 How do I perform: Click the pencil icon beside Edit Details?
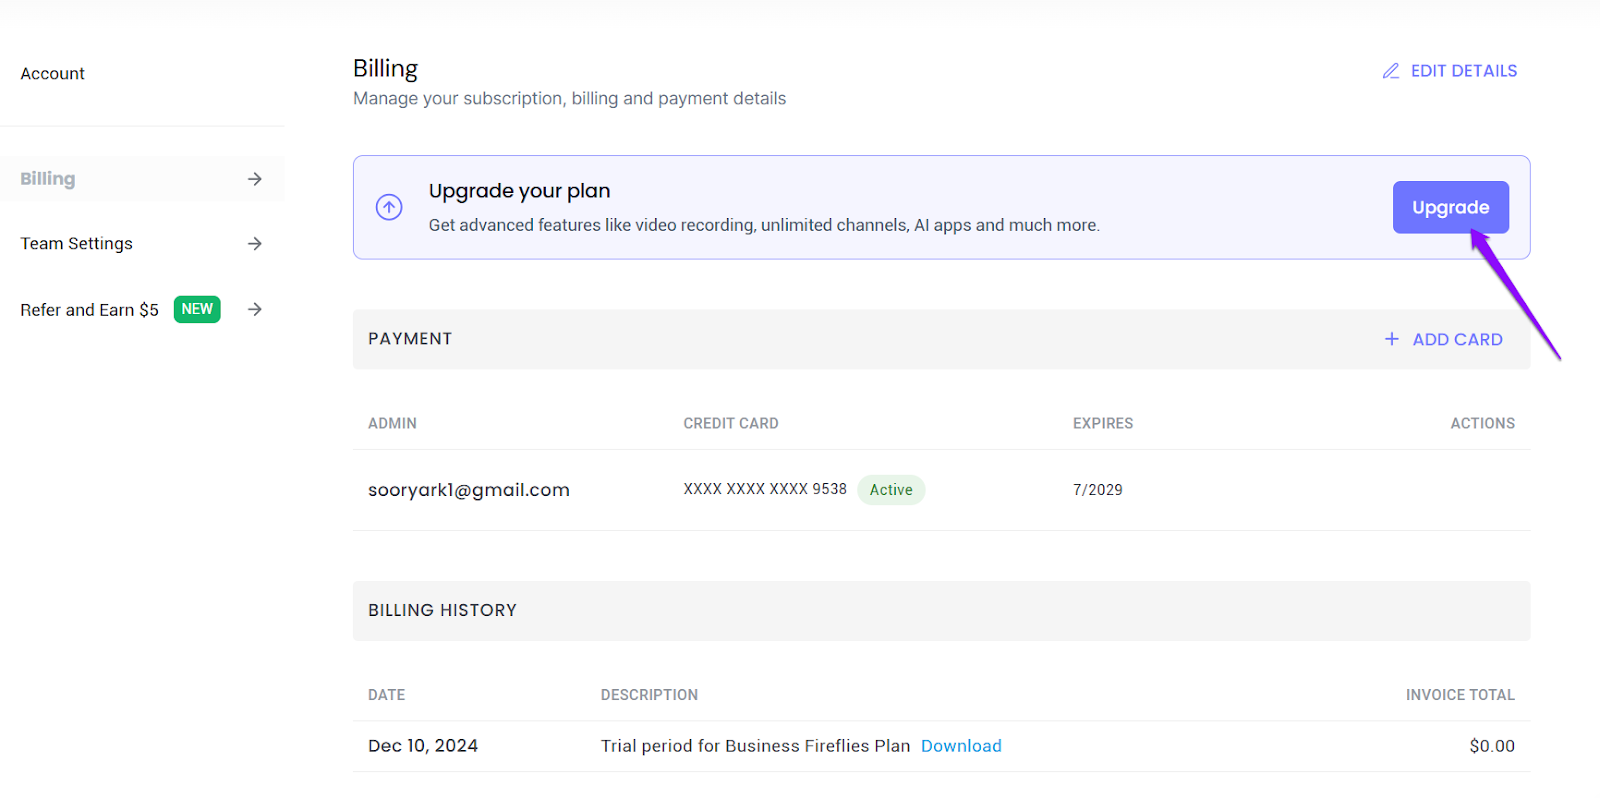click(1390, 71)
